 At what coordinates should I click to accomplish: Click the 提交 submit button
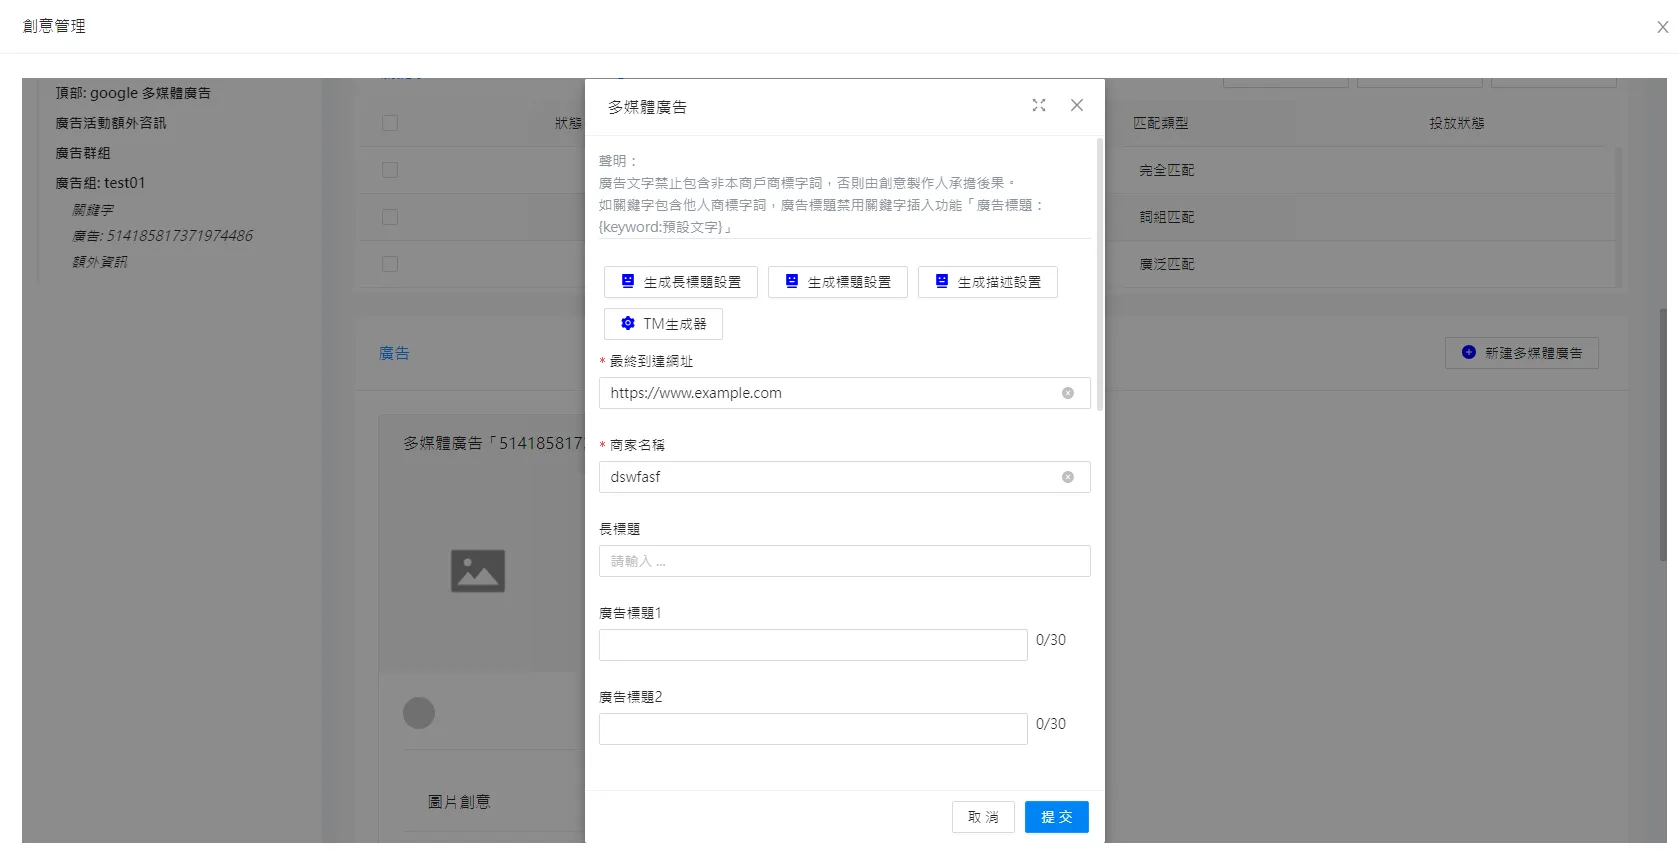(x=1056, y=817)
